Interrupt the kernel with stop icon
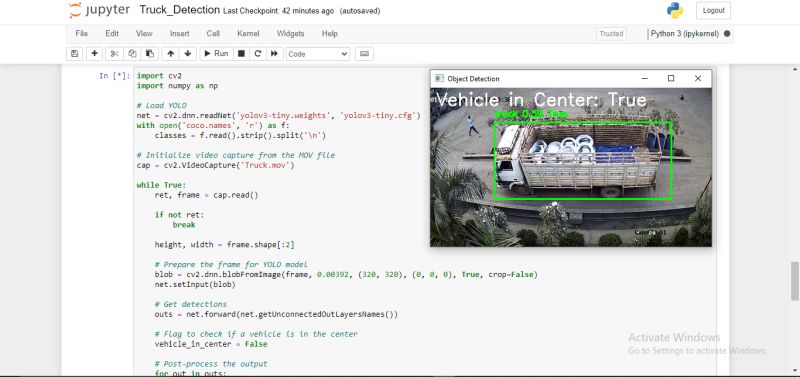 (241, 54)
